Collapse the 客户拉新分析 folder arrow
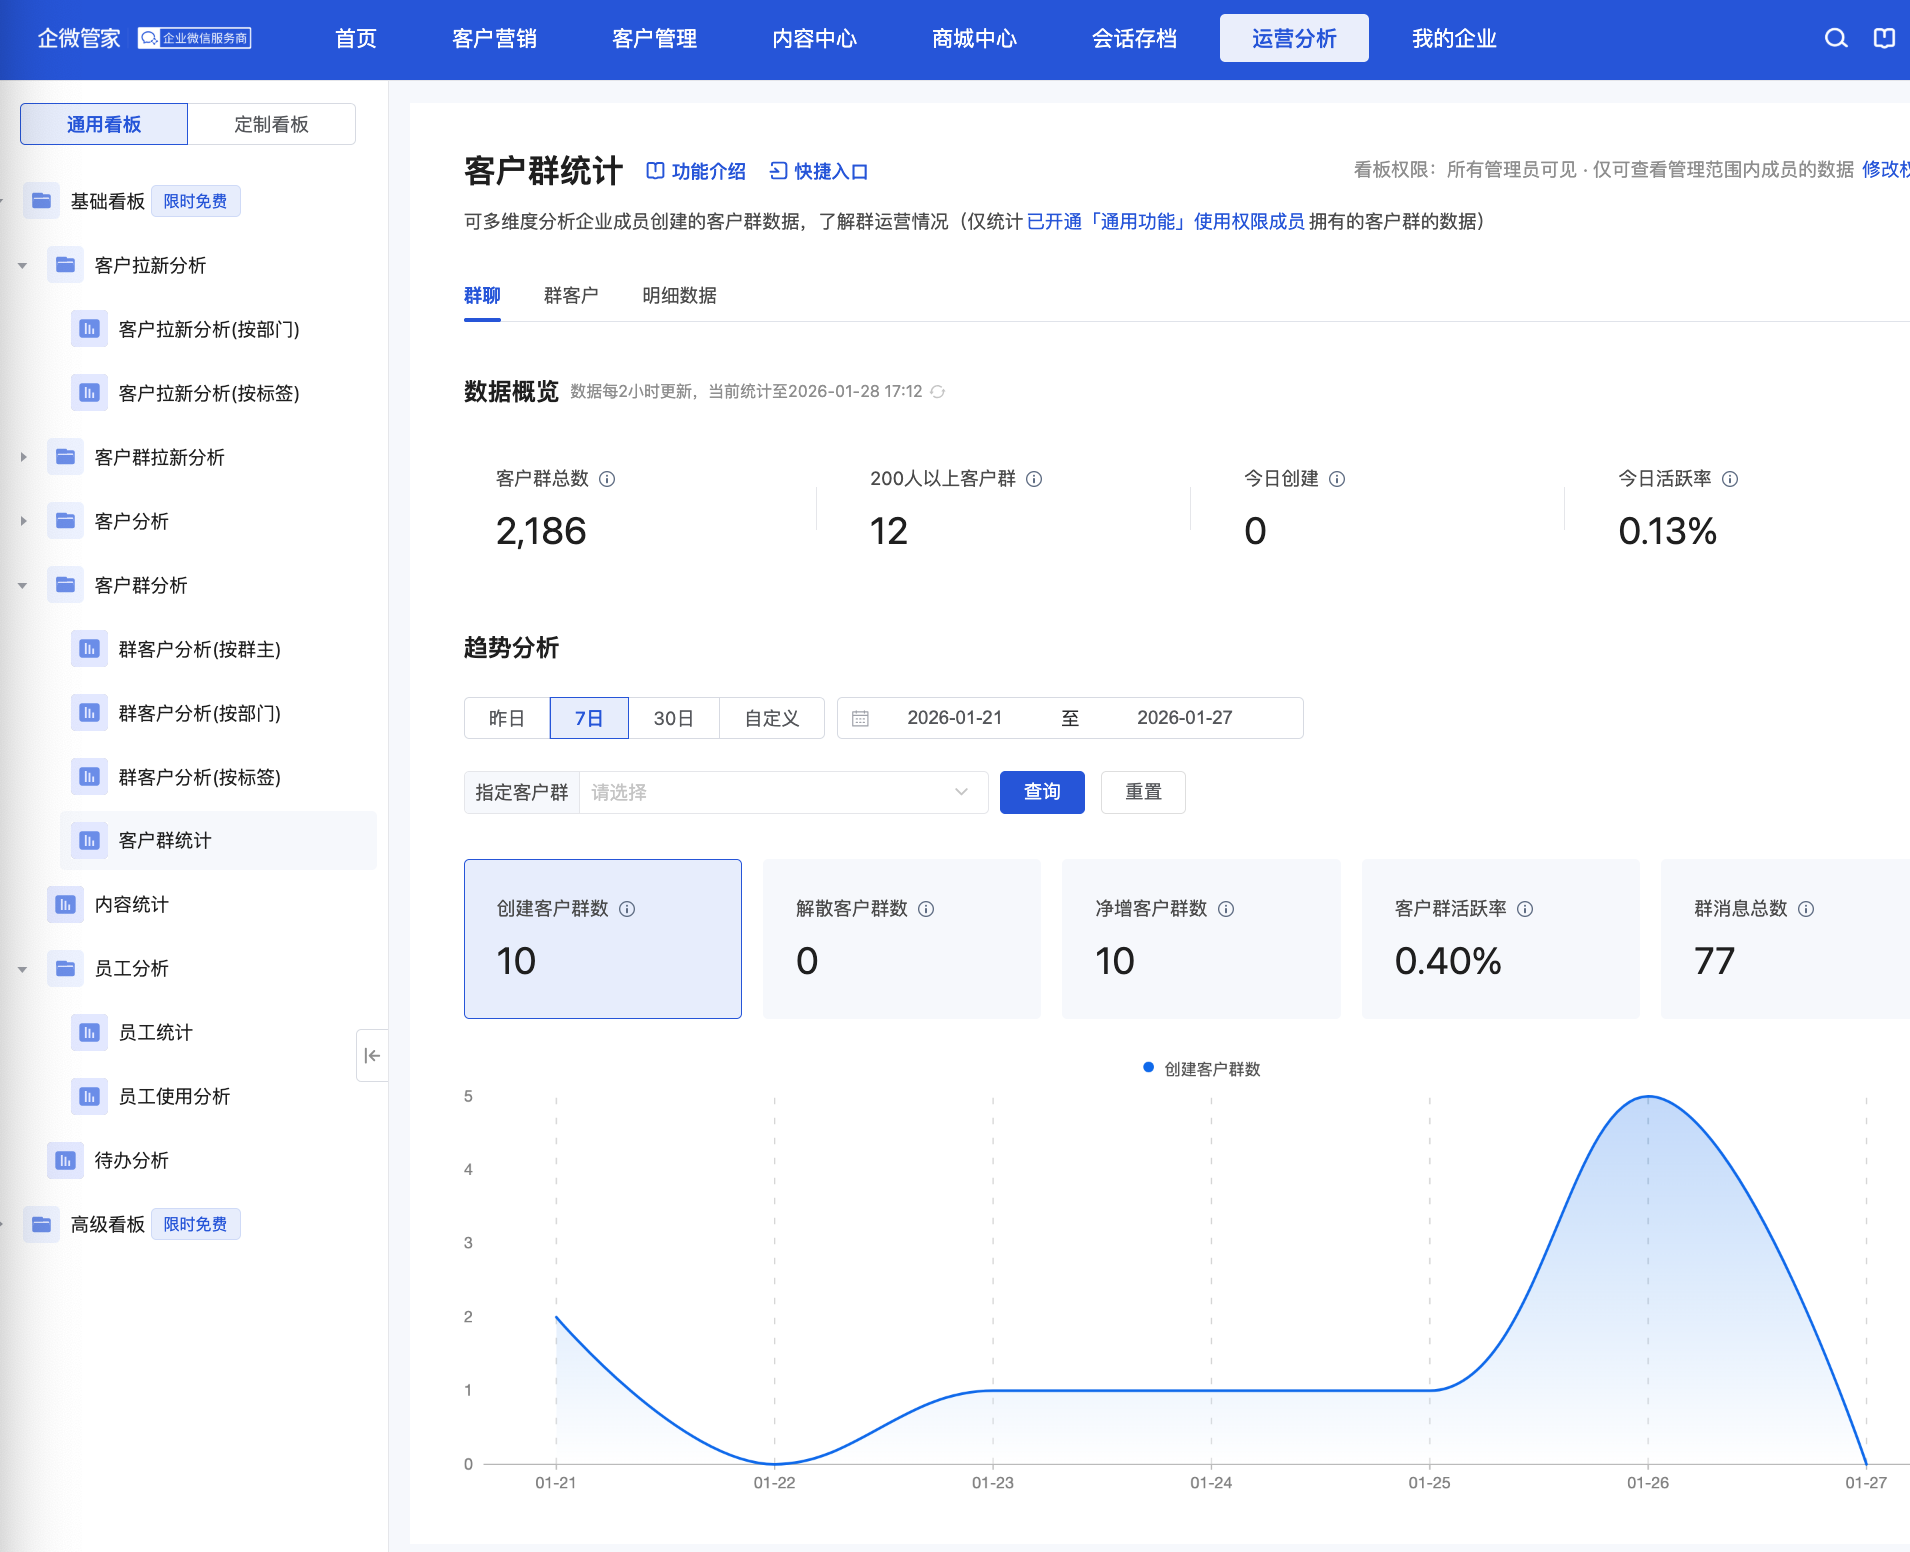This screenshot has width=1910, height=1552. (22, 266)
